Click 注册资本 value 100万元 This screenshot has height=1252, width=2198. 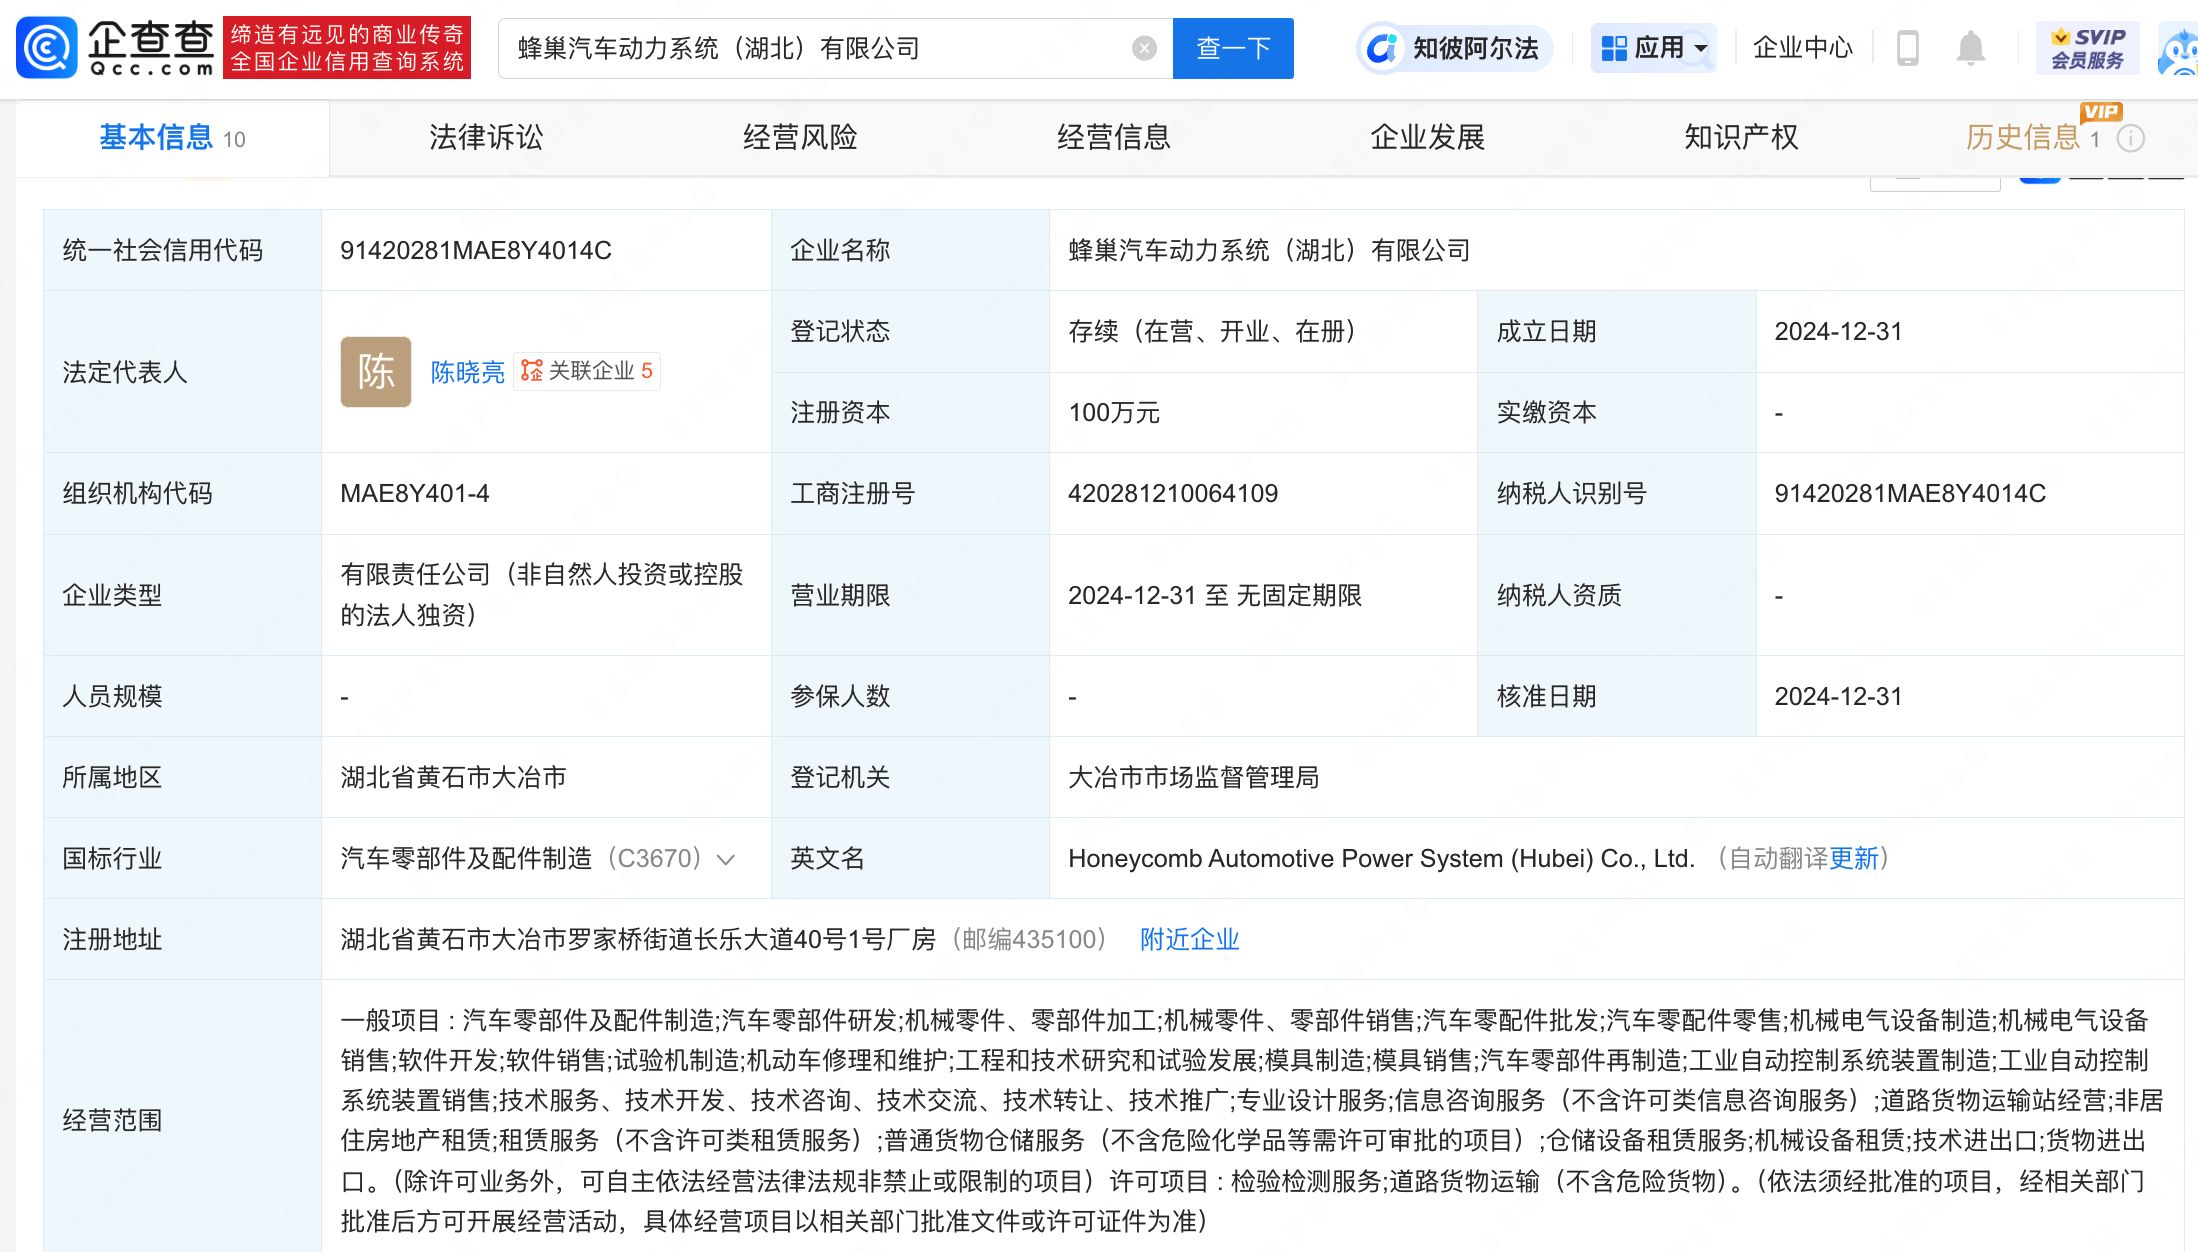click(x=1114, y=413)
